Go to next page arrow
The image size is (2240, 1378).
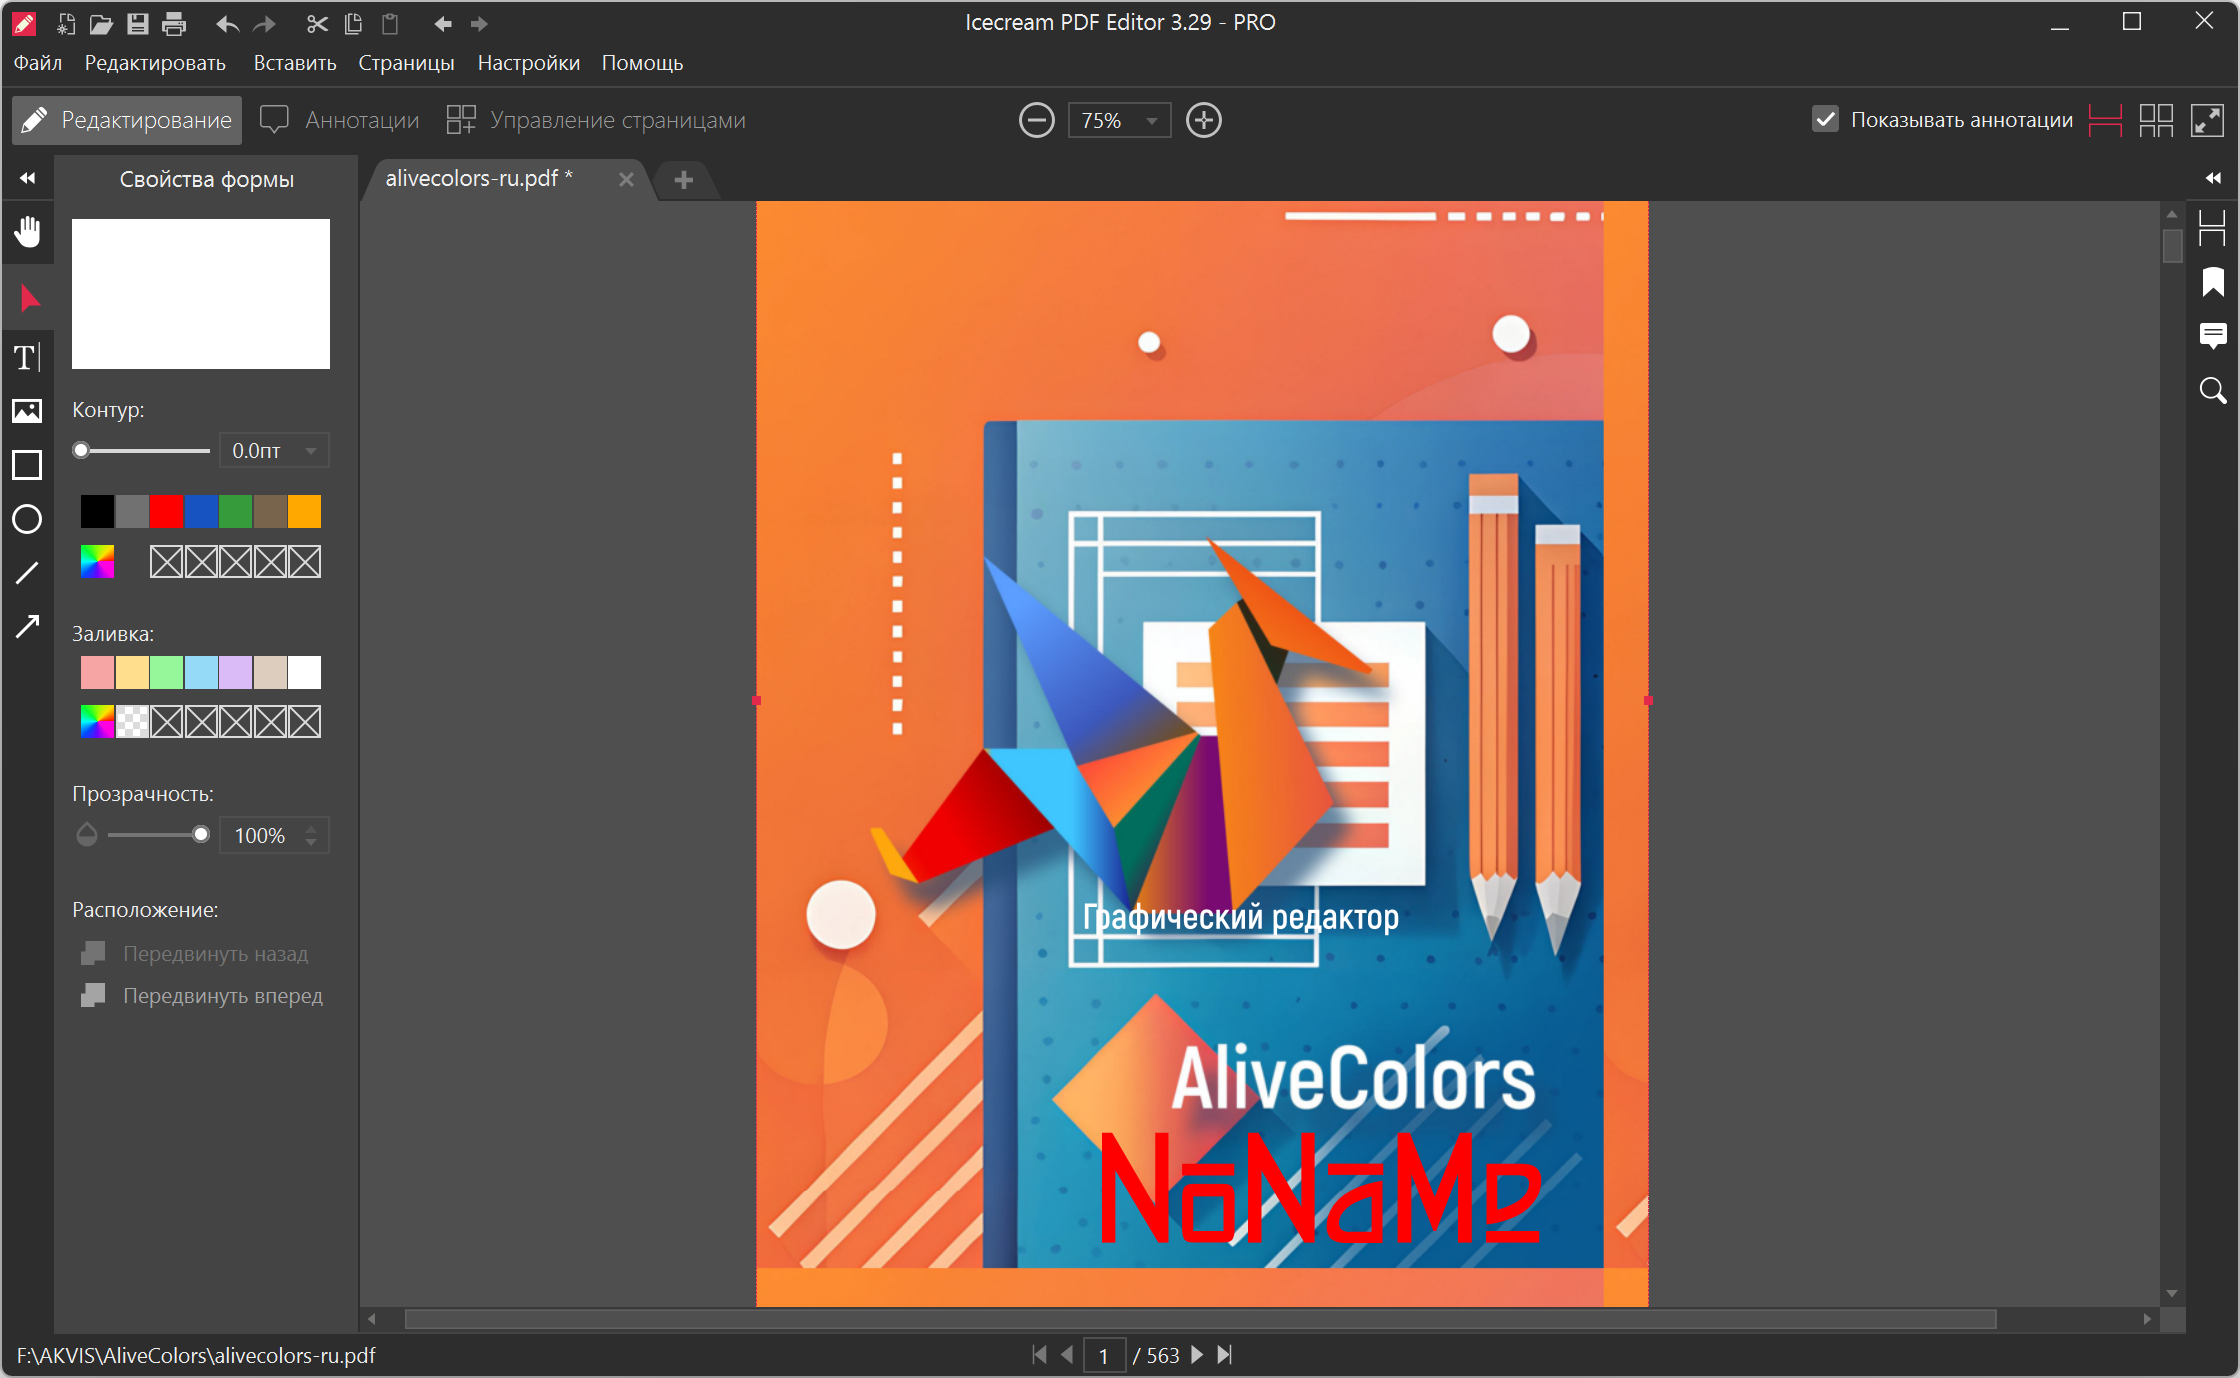(1197, 1355)
